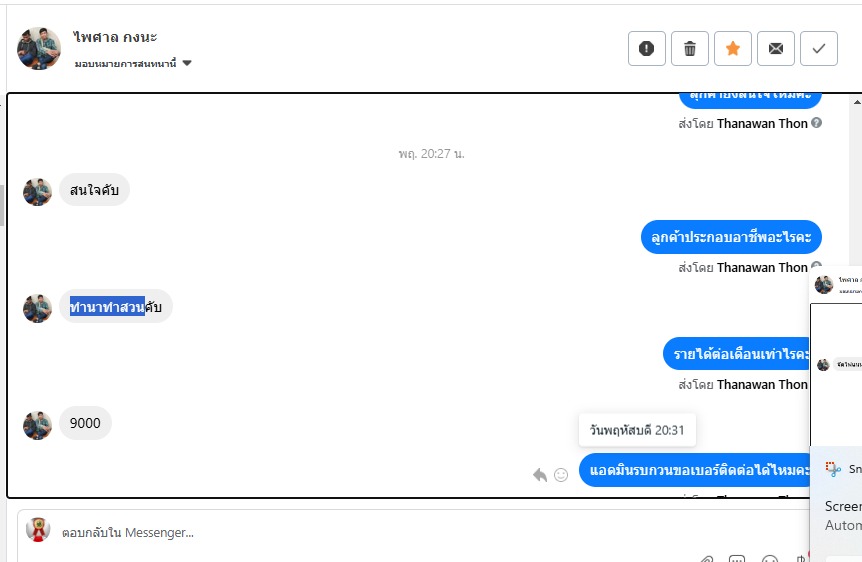This screenshot has width=862, height=562.
Task: Click the scroll up arrow of the chat
Action: 857,102
